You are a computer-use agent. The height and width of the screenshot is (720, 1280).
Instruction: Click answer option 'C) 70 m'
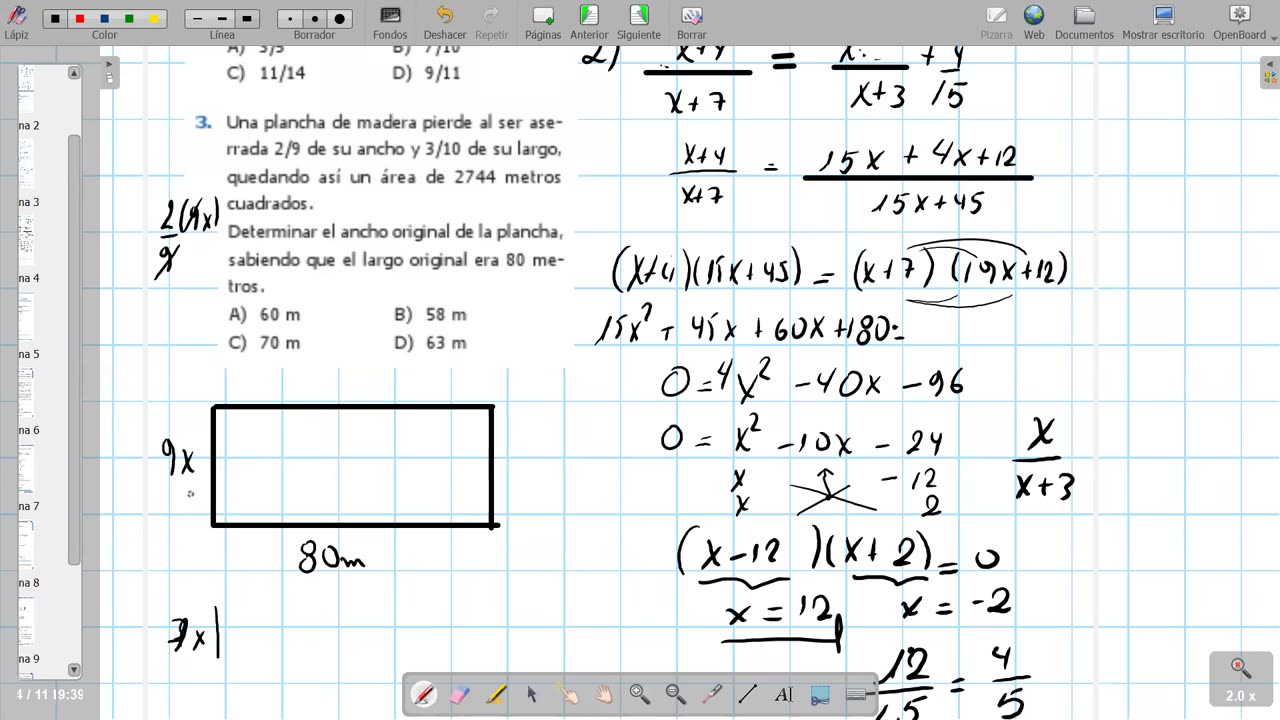[265, 342]
